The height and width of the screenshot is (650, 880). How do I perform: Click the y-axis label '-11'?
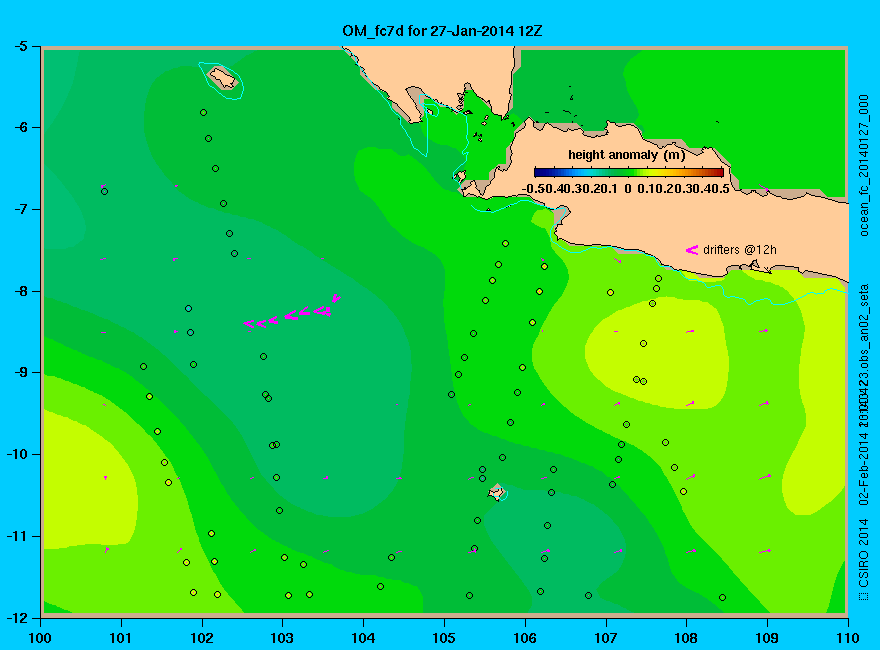pyautogui.click(x=17, y=536)
